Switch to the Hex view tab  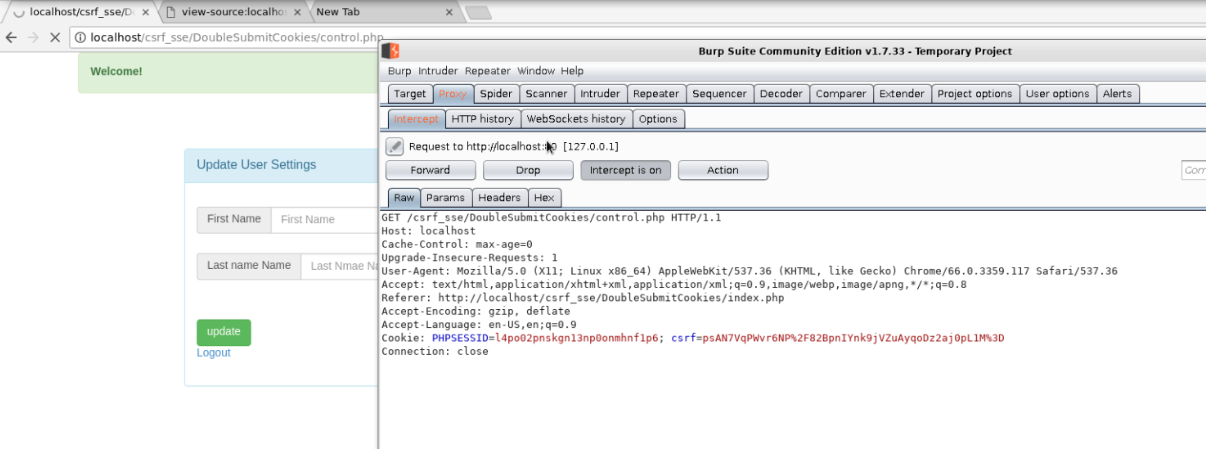click(544, 198)
